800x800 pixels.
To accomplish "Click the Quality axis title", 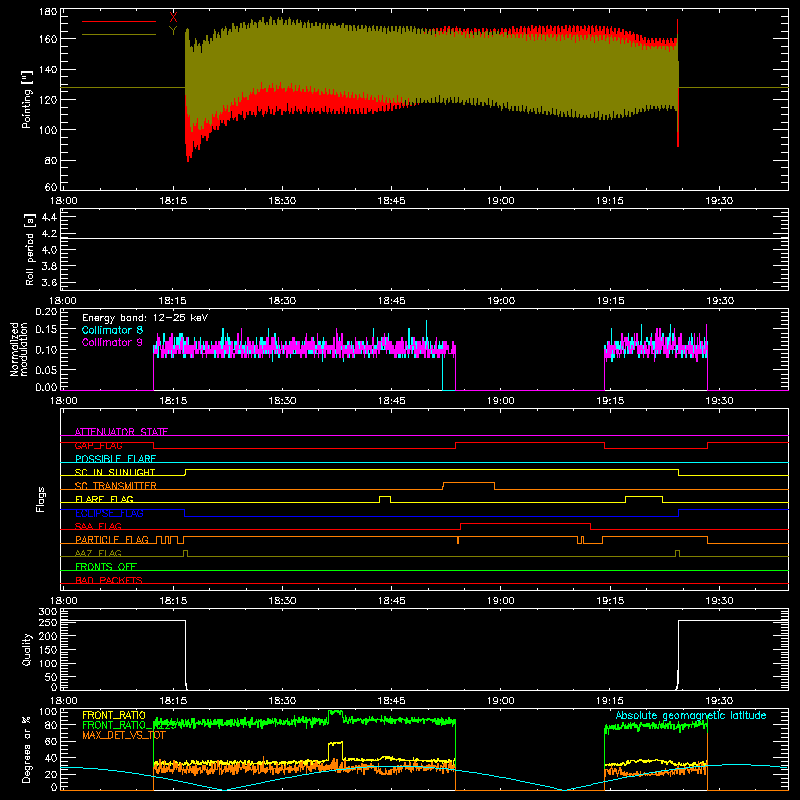I will coord(27,649).
